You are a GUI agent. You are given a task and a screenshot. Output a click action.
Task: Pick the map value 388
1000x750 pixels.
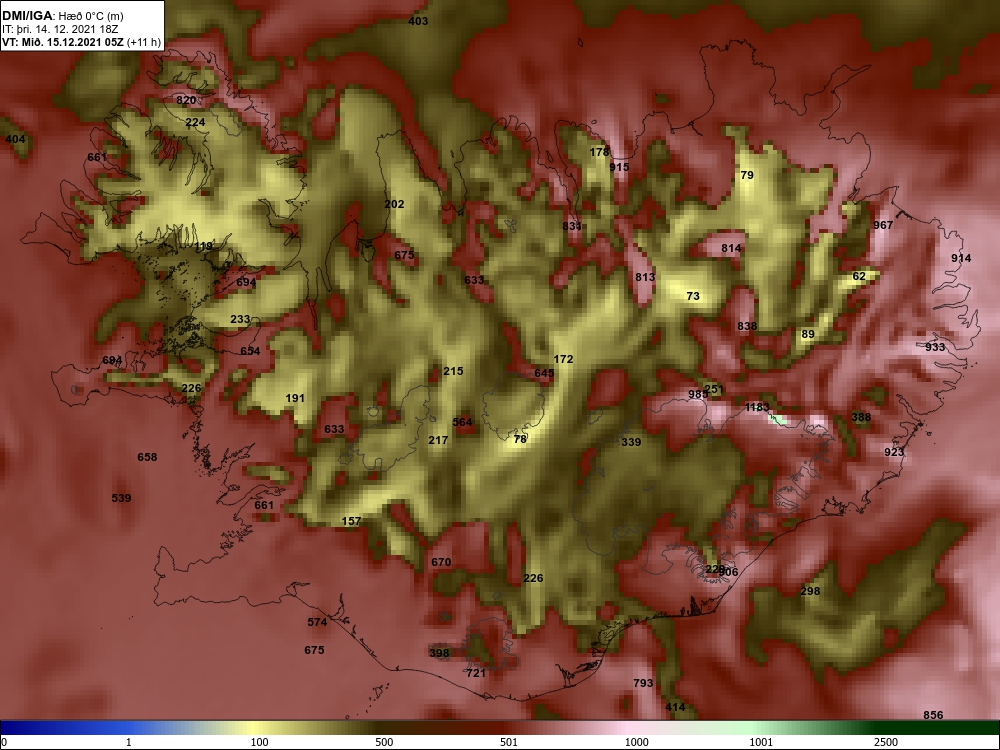pos(861,417)
